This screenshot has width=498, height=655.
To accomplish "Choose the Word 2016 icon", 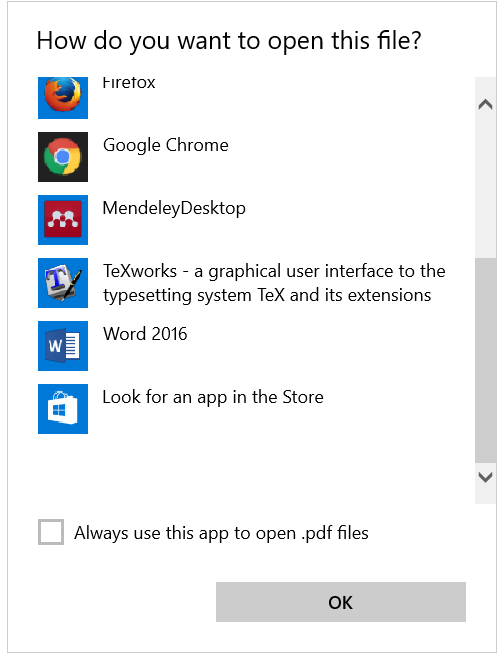I will [63, 346].
